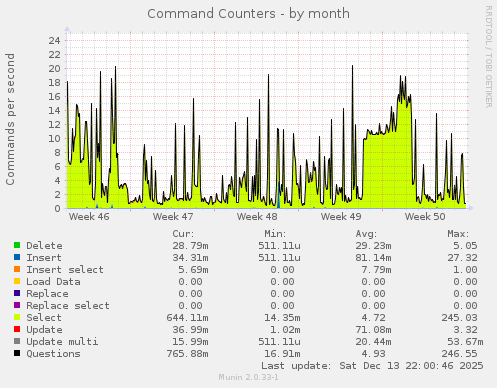Image resolution: width=497 pixels, height=388 pixels.
Task: Click the y-axis value 16
Action: point(55,97)
